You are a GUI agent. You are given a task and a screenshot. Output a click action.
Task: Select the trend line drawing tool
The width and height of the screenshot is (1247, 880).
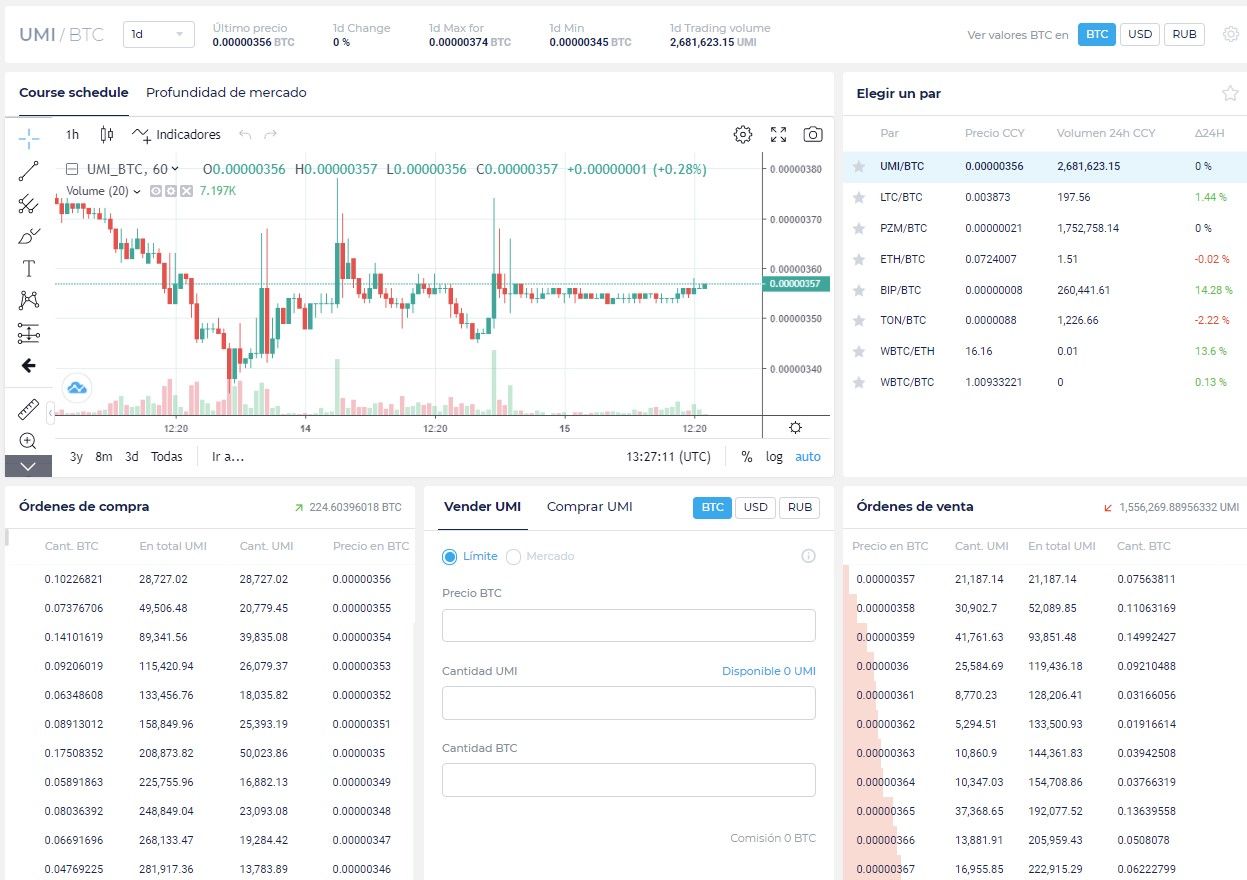click(x=28, y=170)
